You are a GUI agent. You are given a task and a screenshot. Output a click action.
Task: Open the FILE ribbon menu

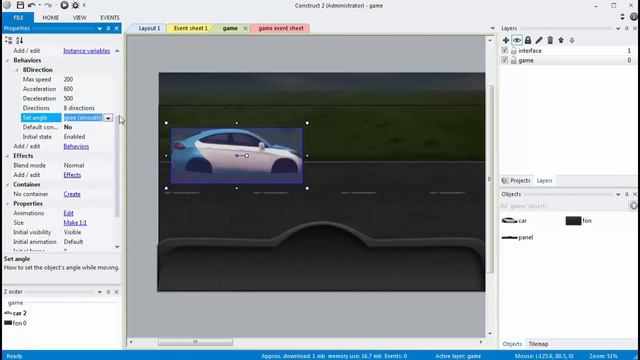(x=18, y=18)
